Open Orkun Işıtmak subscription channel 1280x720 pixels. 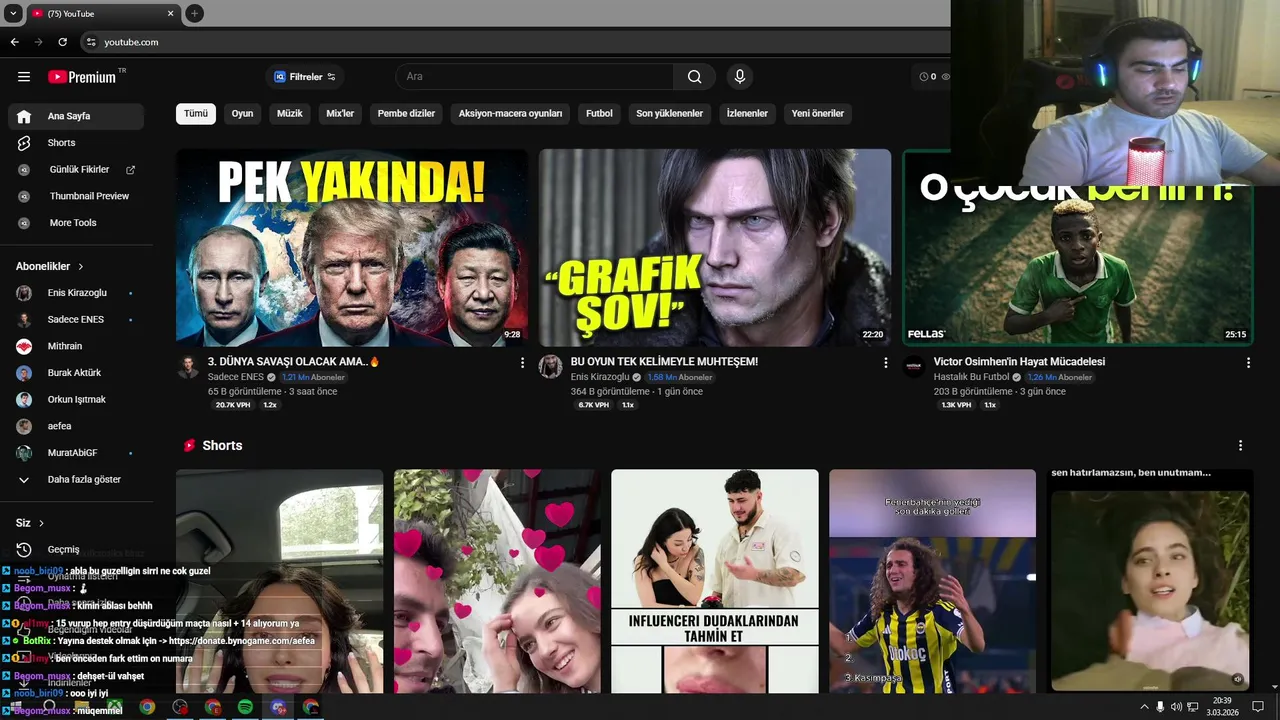(76, 400)
